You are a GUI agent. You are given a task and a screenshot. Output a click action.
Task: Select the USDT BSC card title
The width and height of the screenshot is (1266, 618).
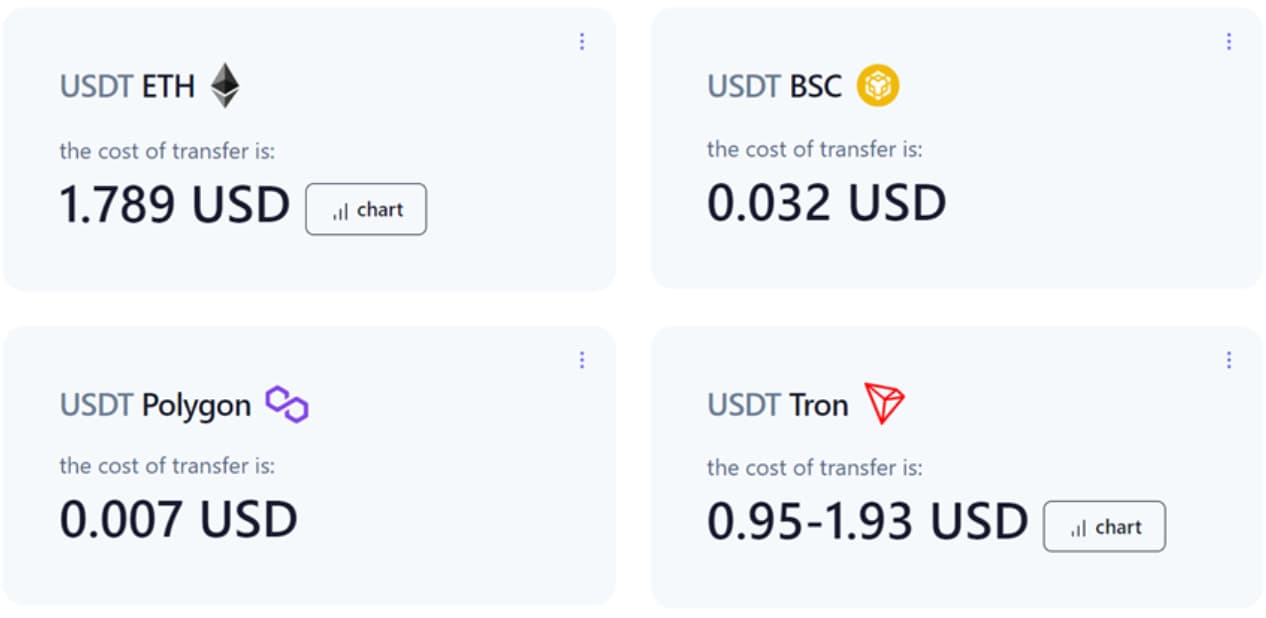(773, 85)
